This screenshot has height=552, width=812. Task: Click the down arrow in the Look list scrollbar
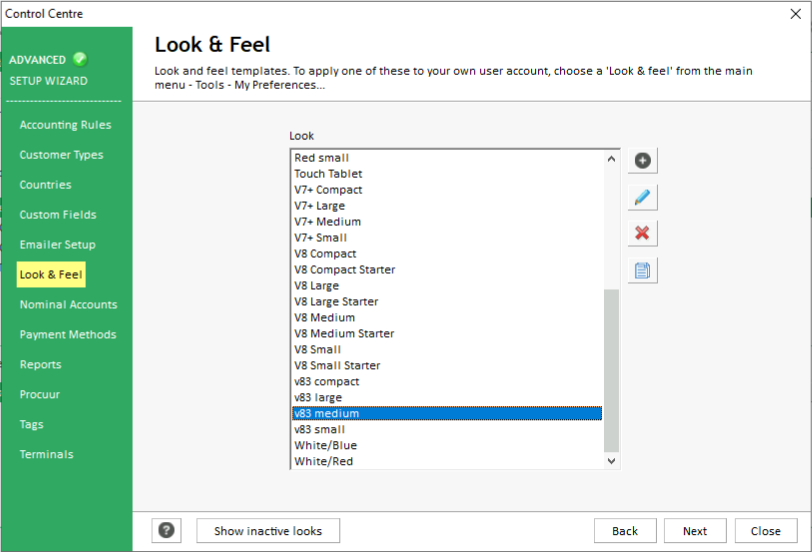click(x=611, y=461)
